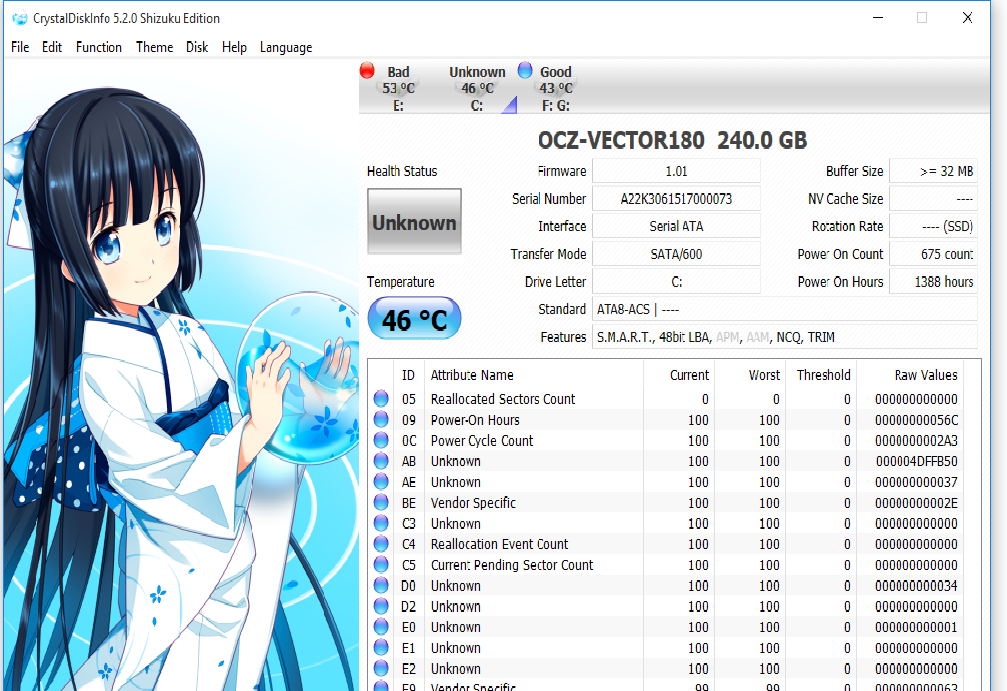1007x691 pixels.
Task: Open the Function menu
Action: tap(98, 47)
